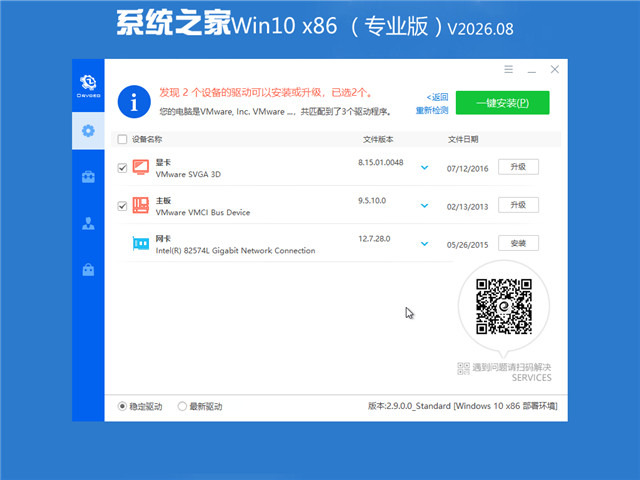Expand version dropdown for 8.15.01.0048

(424, 167)
